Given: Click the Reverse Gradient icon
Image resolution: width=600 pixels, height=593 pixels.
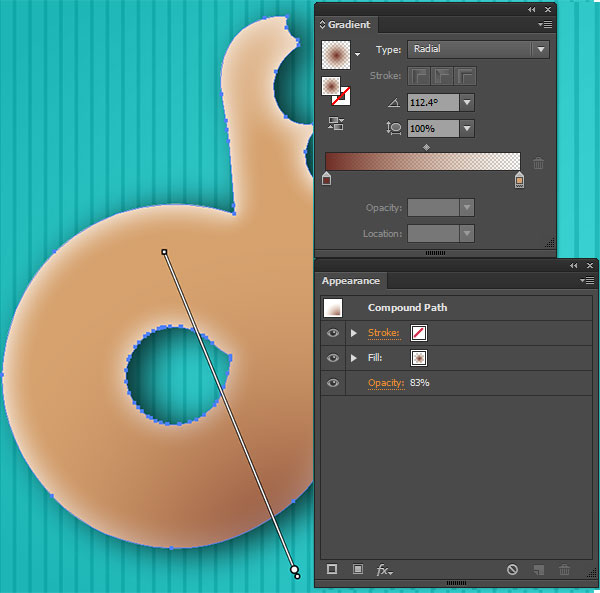Looking at the screenshot, I should pos(335,124).
